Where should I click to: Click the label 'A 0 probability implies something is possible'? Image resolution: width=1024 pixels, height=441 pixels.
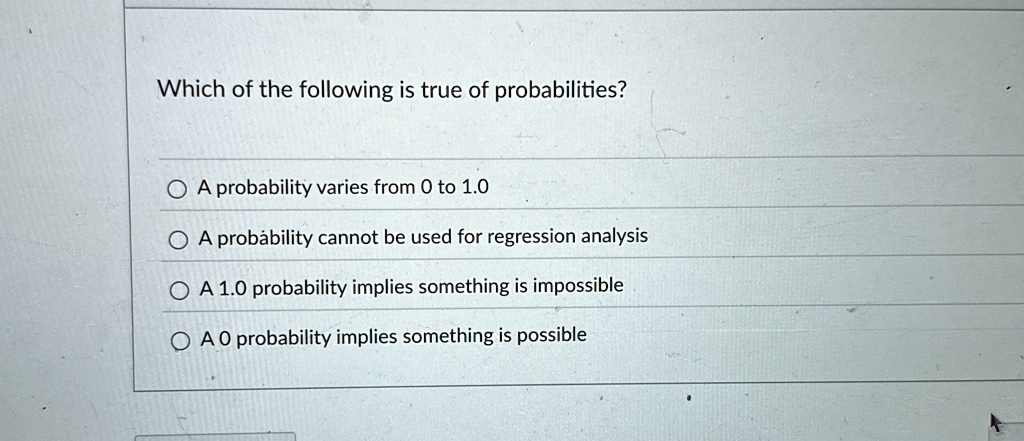click(x=394, y=337)
